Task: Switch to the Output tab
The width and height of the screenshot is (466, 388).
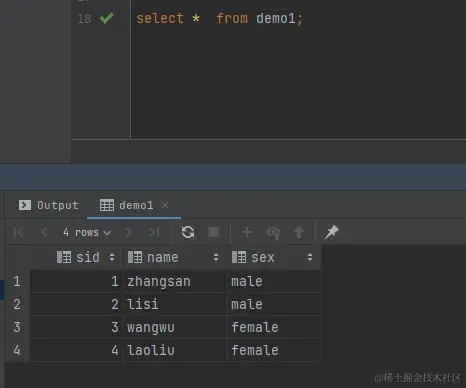Action: click(49, 205)
